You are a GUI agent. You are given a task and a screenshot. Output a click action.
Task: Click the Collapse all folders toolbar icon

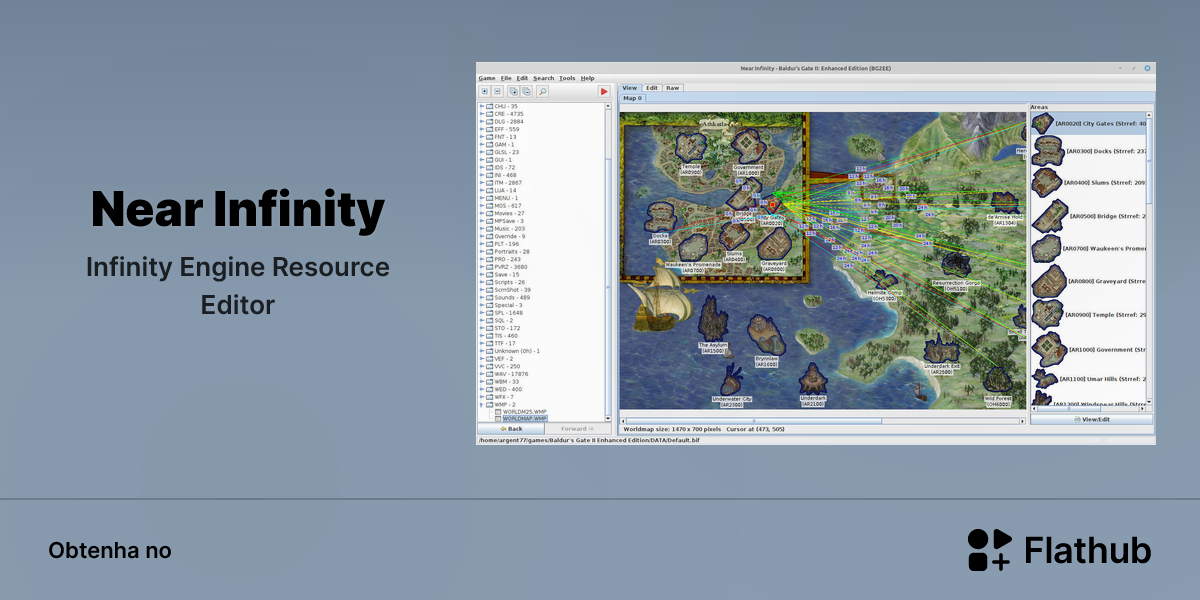[x=526, y=91]
